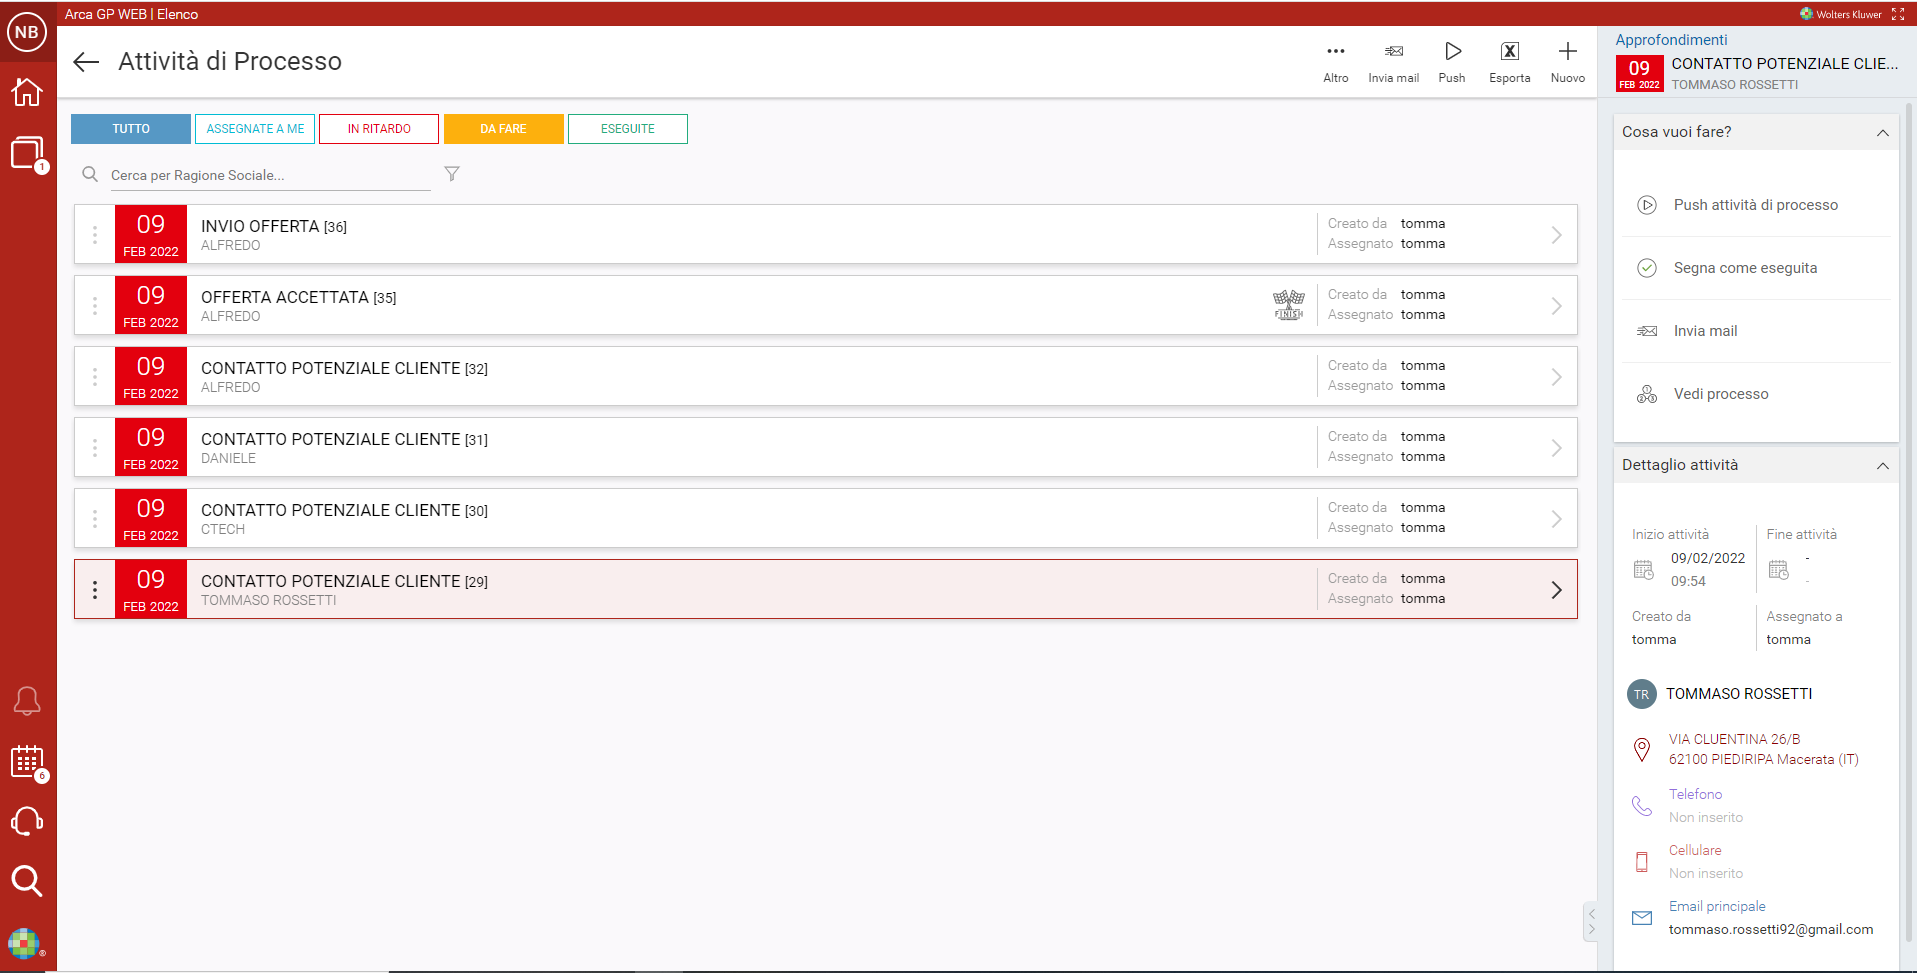
Task: Open address VIA CLUENTINA 26/B
Action: click(1763, 749)
